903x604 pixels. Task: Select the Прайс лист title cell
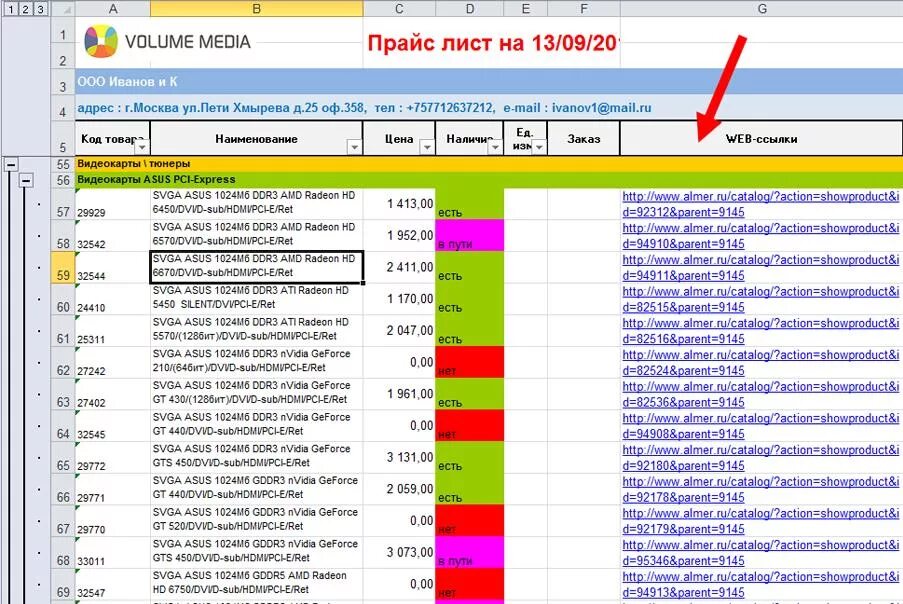pos(491,43)
